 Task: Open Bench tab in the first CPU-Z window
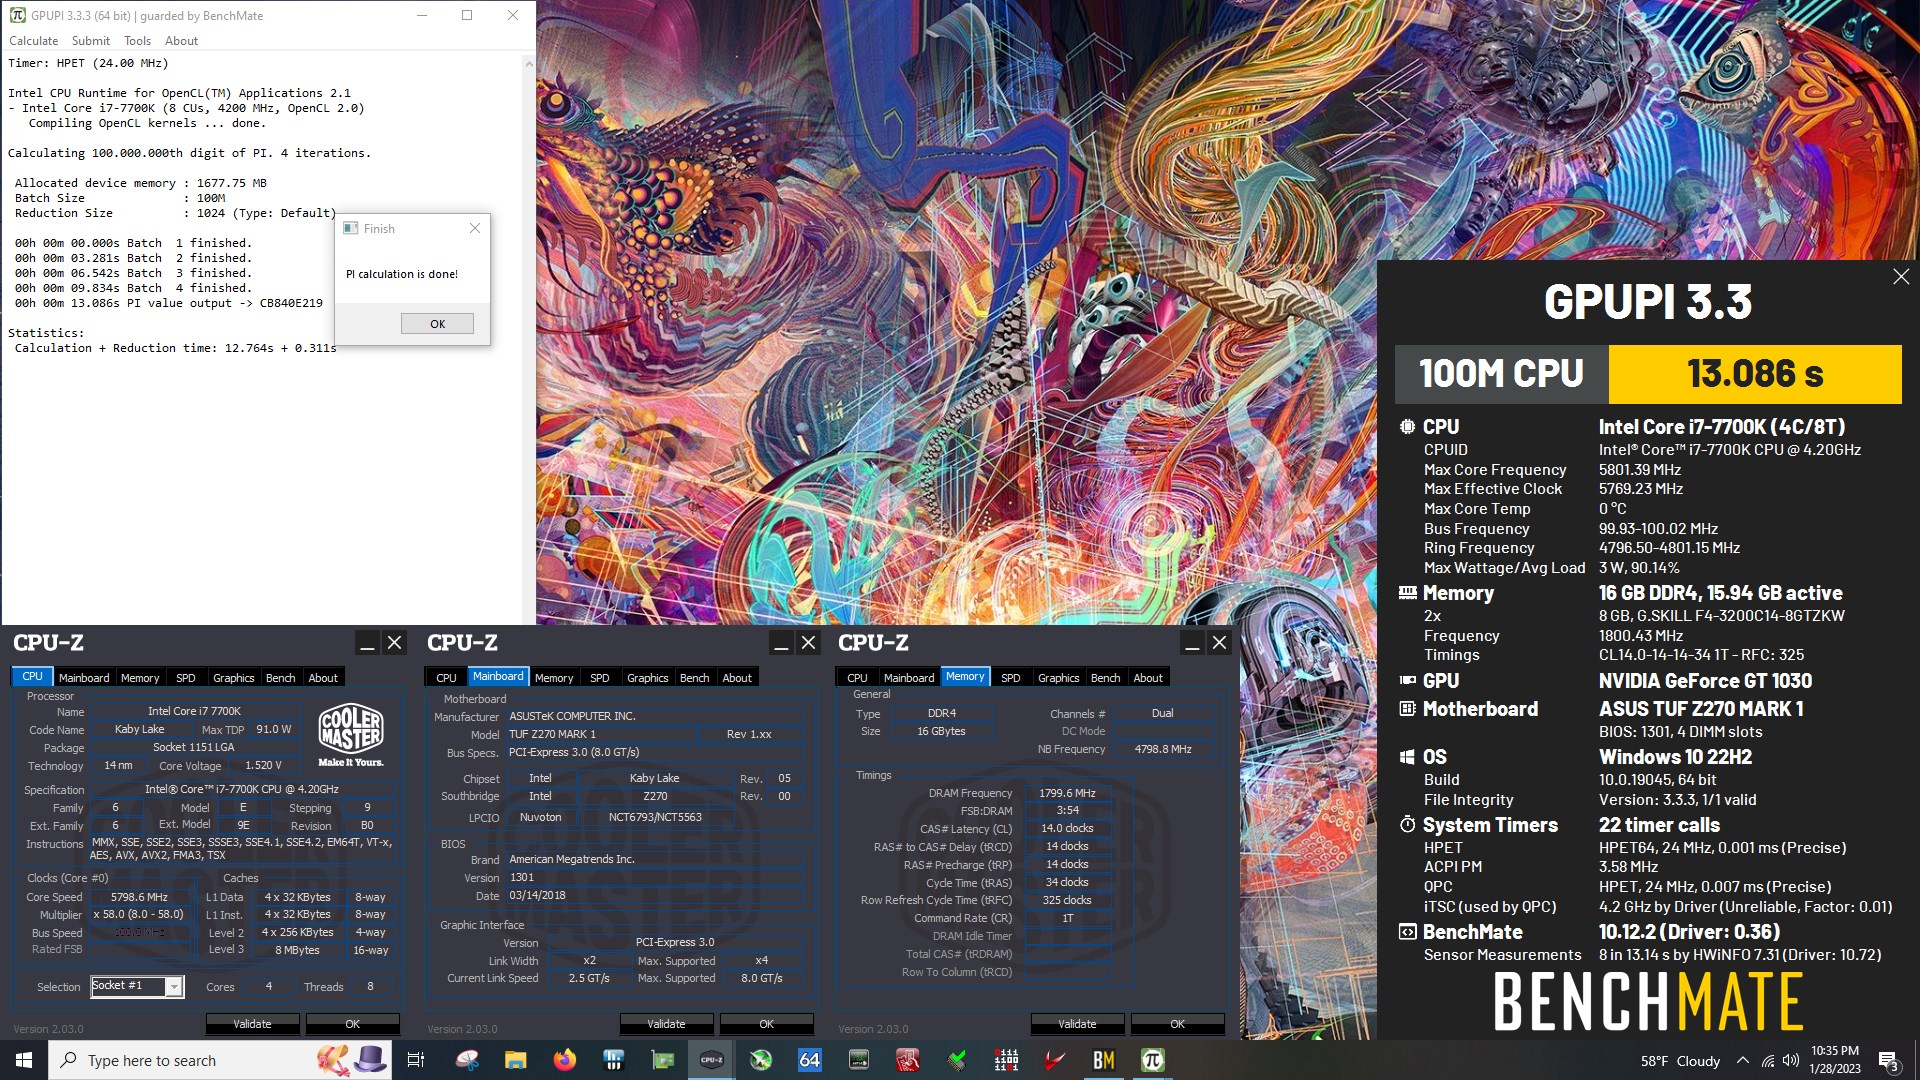click(x=281, y=678)
